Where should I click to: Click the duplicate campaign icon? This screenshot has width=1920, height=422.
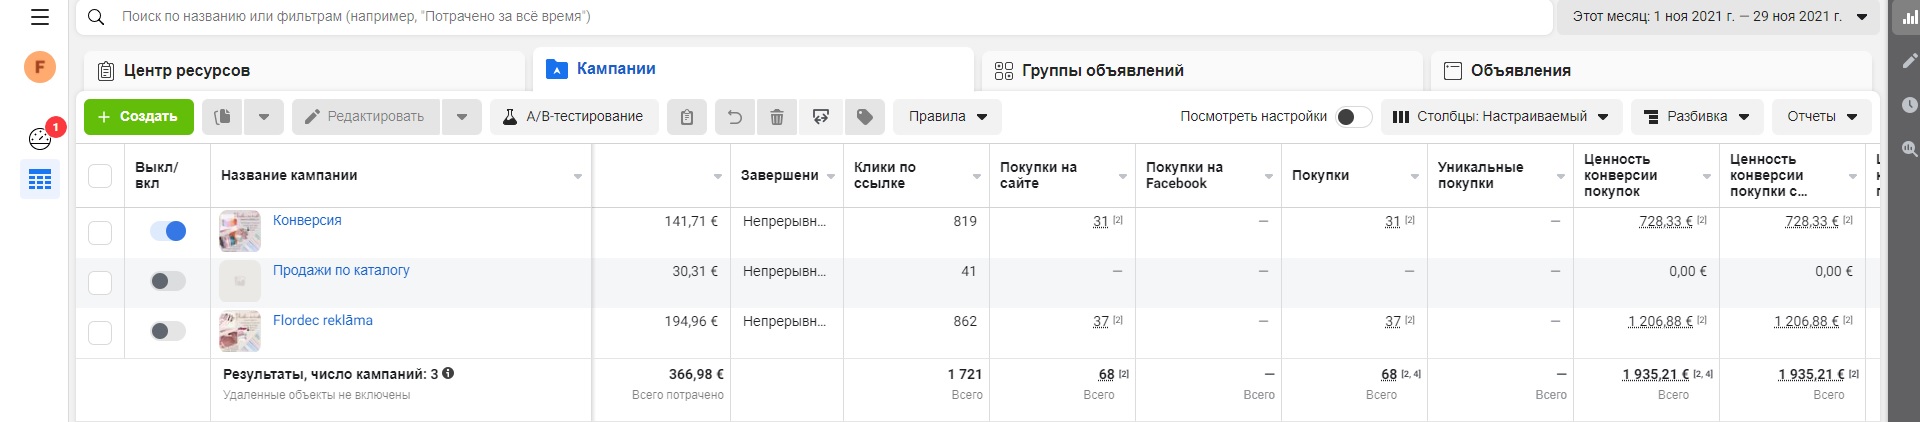coord(222,117)
